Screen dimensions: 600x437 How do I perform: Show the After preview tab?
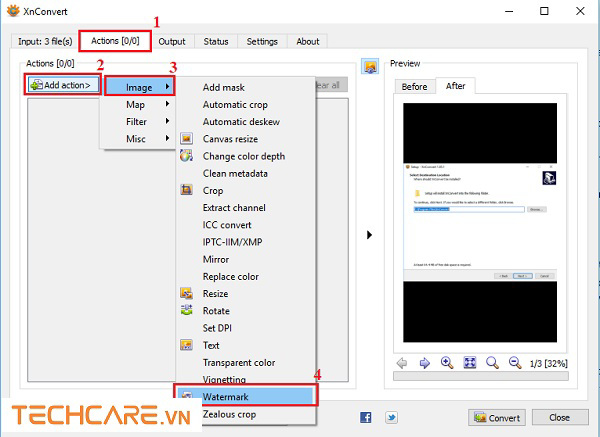pos(455,86)
